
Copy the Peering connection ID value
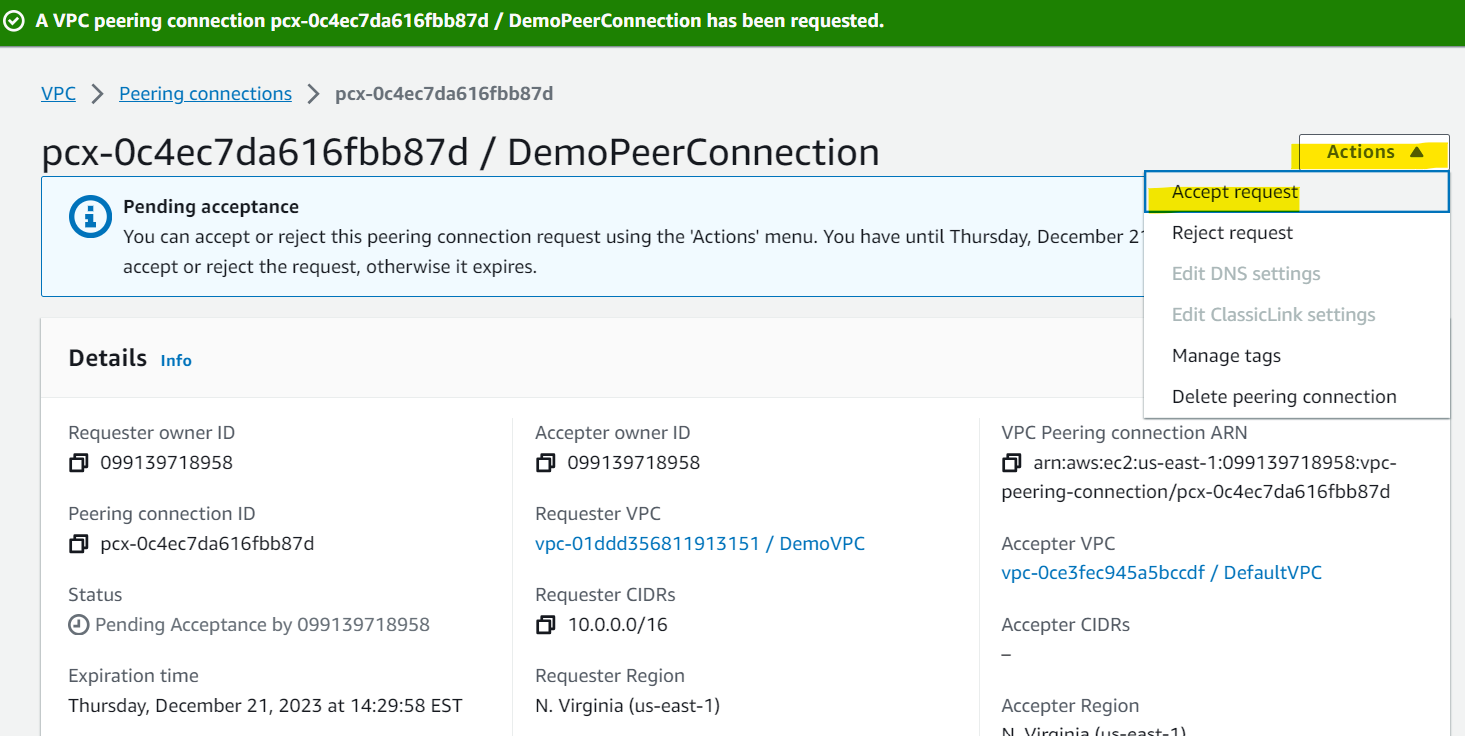(78, 544)
